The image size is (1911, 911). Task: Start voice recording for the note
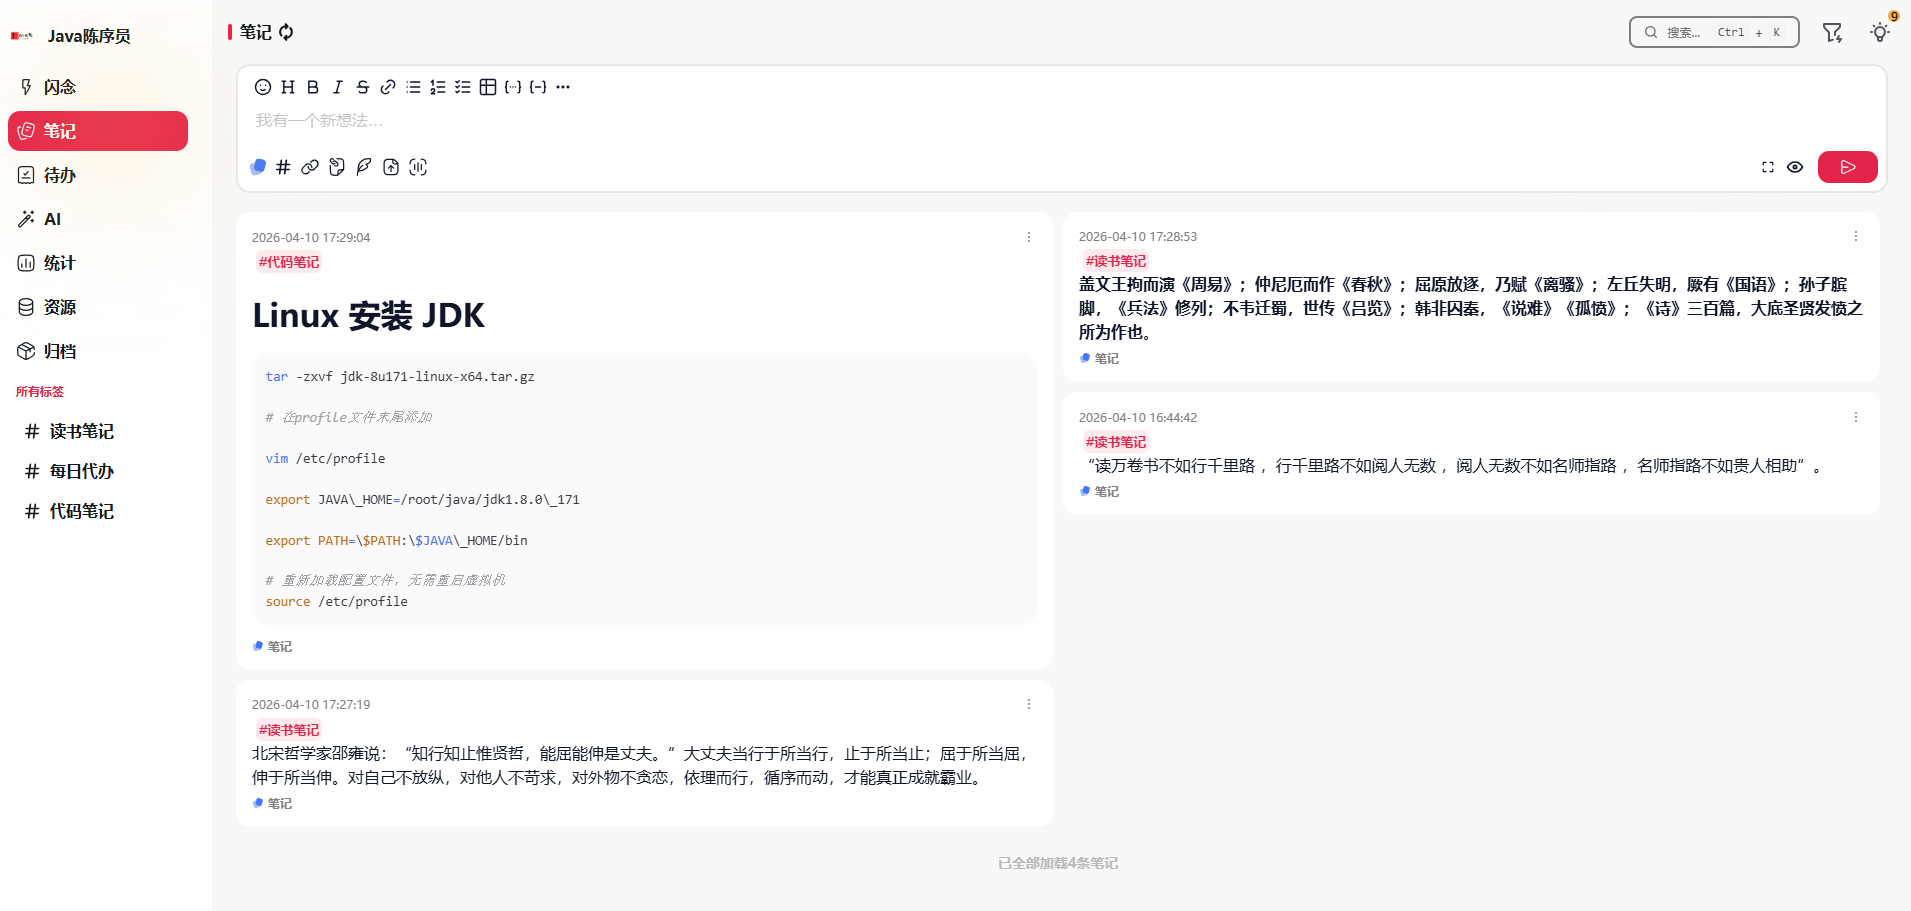418,167
